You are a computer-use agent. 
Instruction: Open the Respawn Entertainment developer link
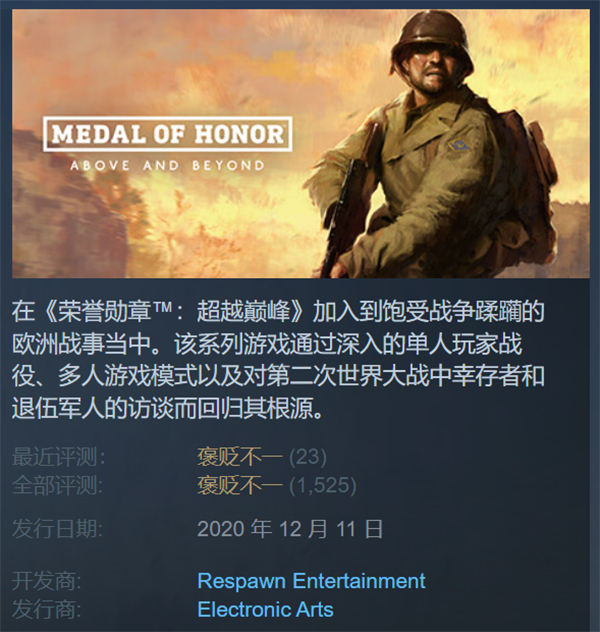[311, 581]
